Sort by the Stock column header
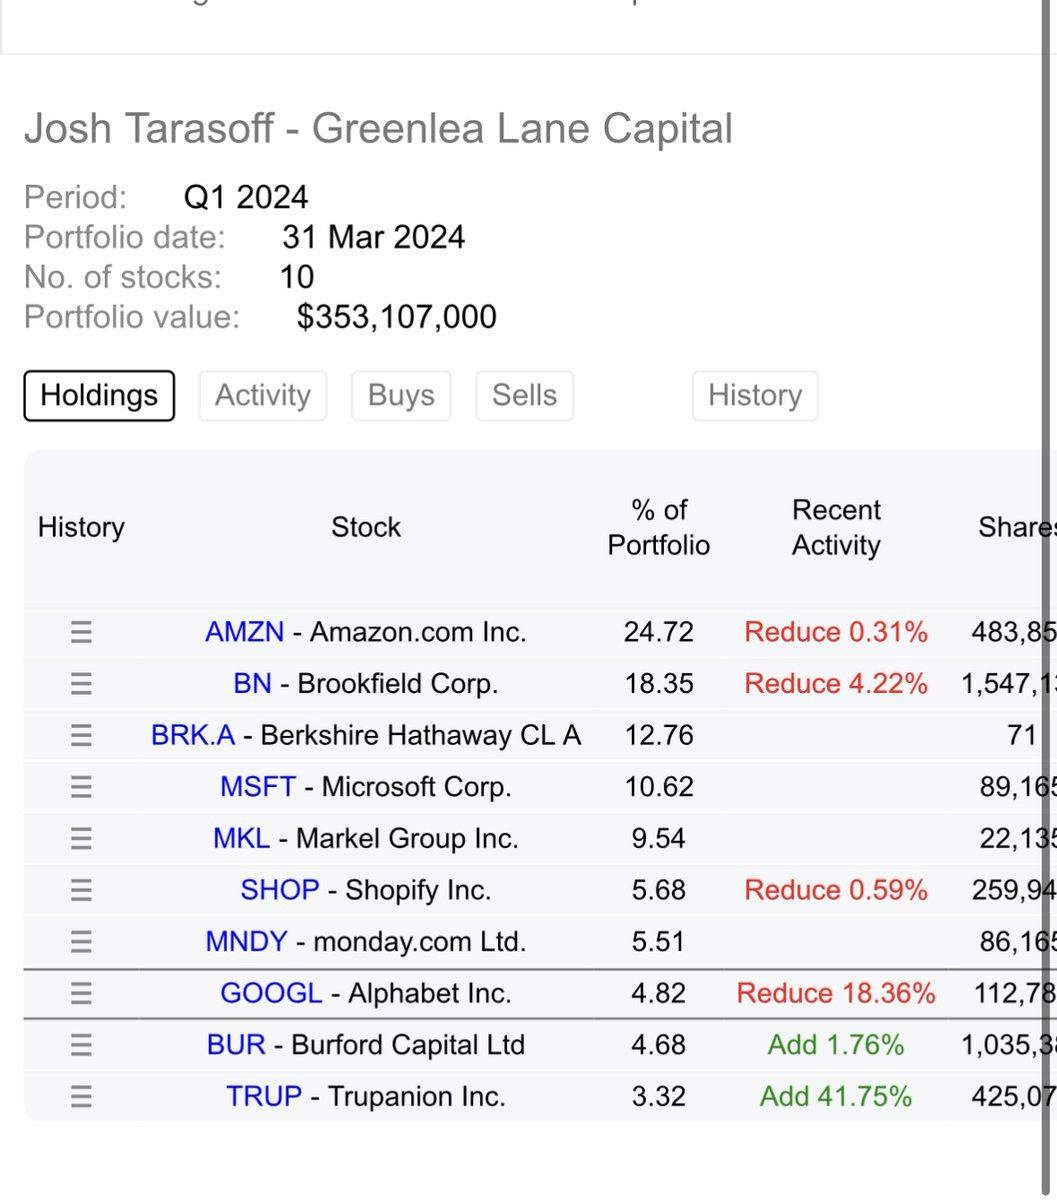This screenshot has height=1200, width=1057. [366, 527]
